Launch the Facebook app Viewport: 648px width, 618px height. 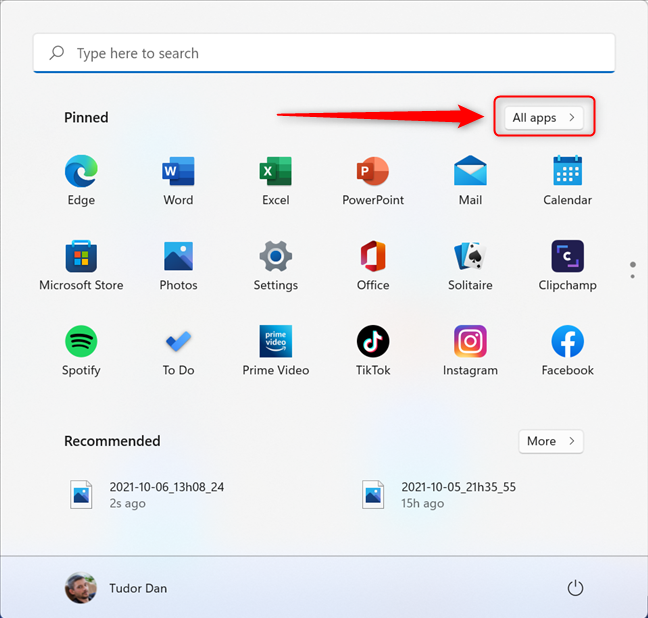(567, 351)
